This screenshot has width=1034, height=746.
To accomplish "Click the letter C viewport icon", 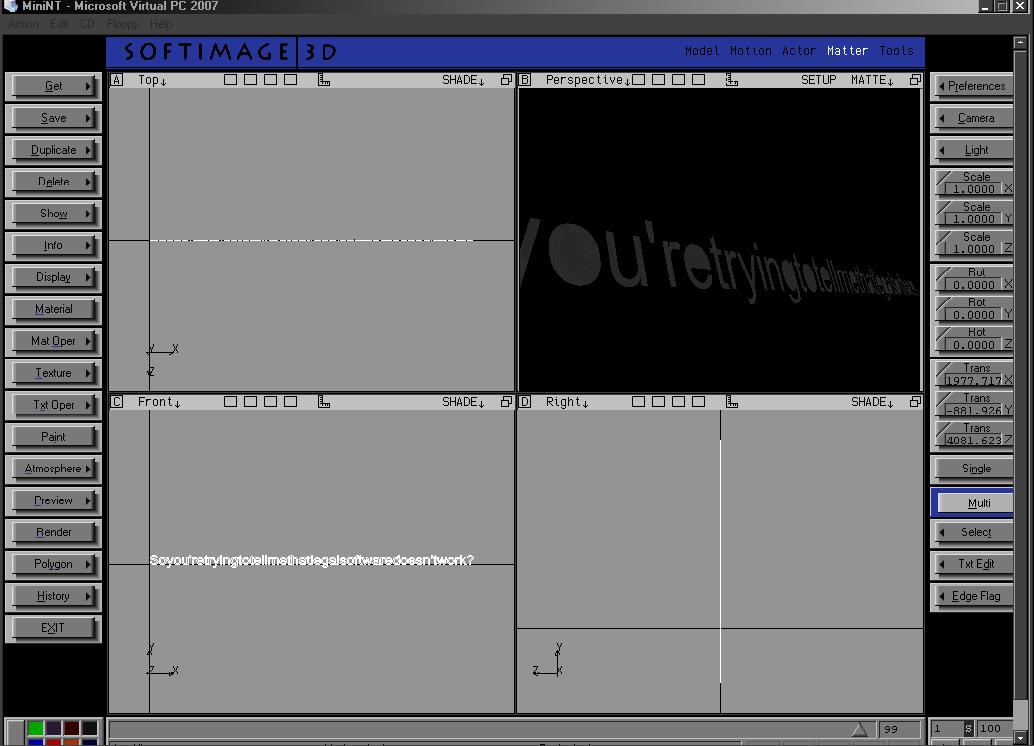I will point(117,402).
